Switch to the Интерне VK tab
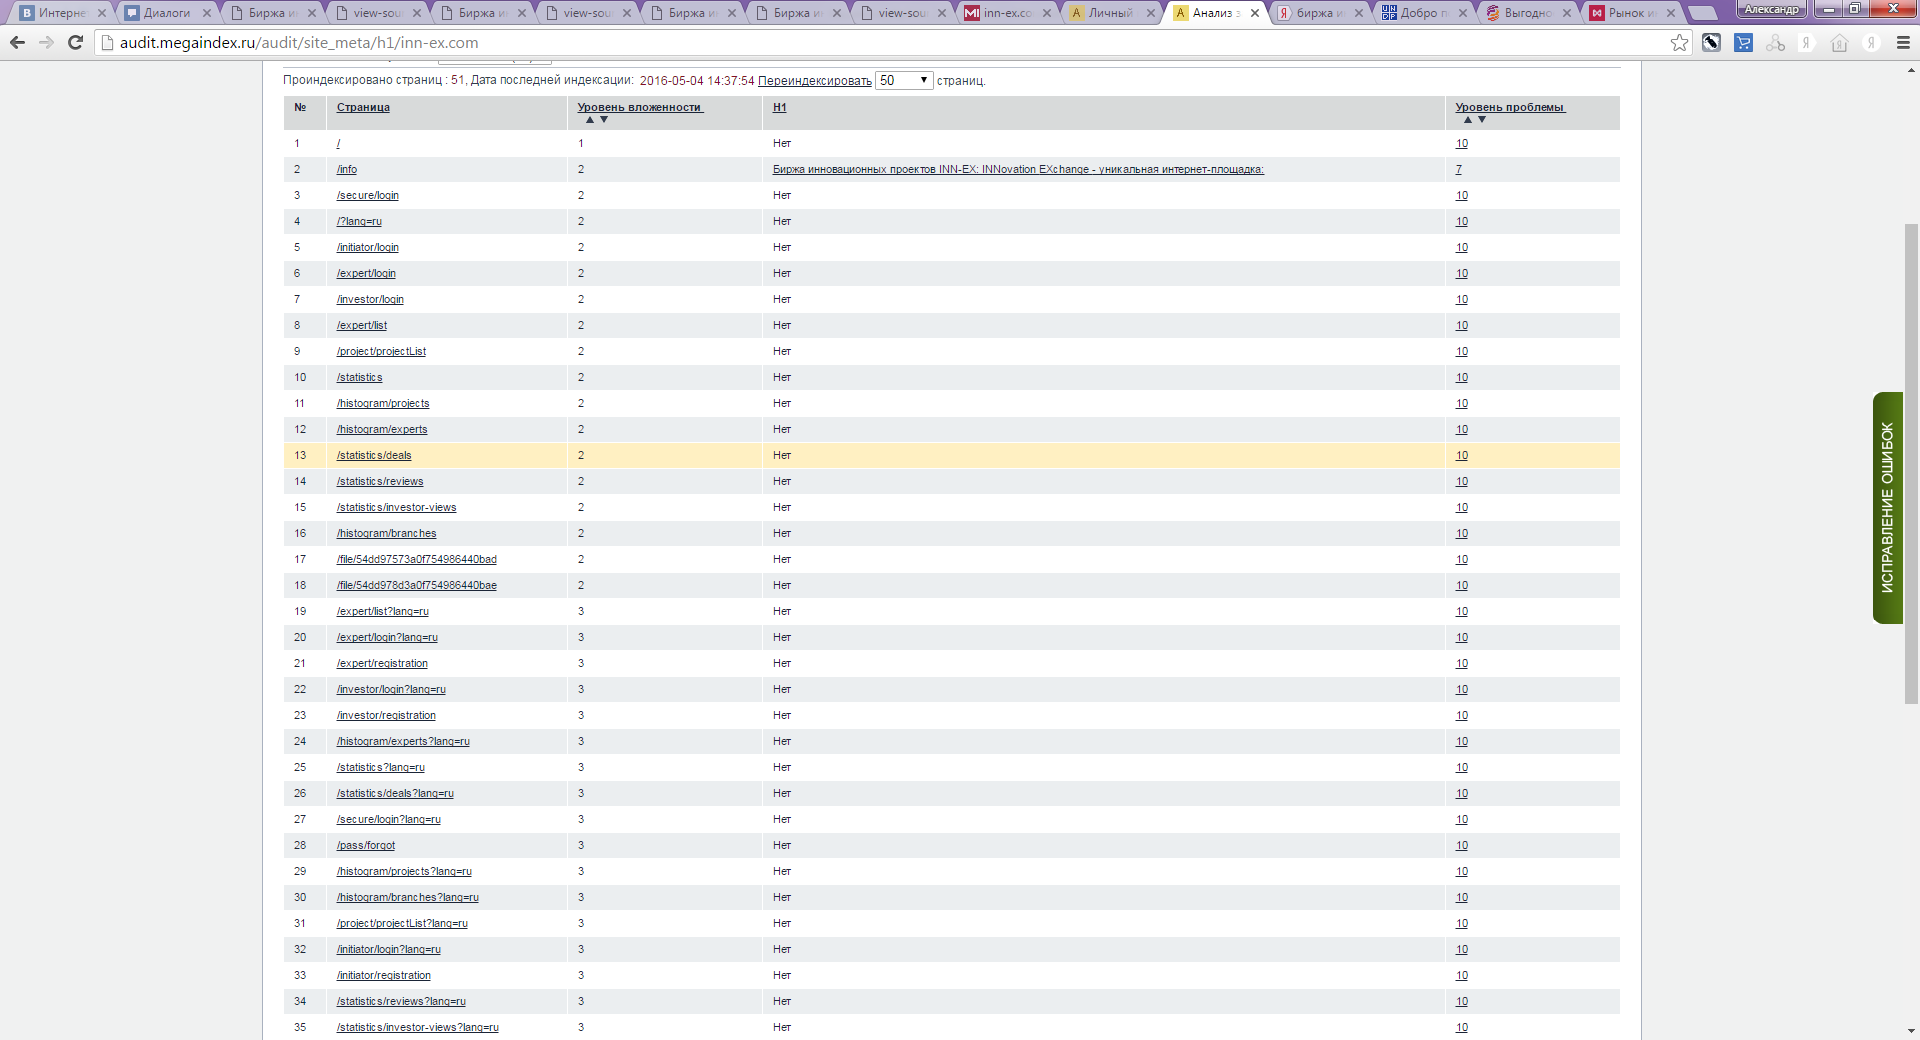This screenshot has height=1040, width=1920. click(58, 13)
